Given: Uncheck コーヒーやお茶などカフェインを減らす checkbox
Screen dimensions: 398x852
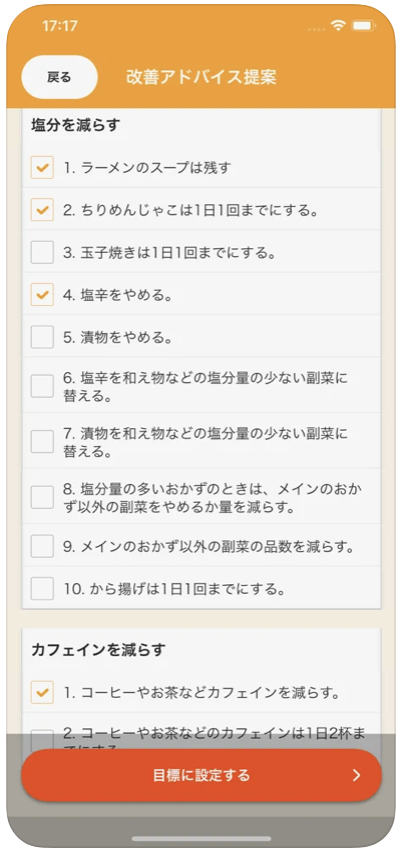Looking at the screenshot, I should 42,692.
